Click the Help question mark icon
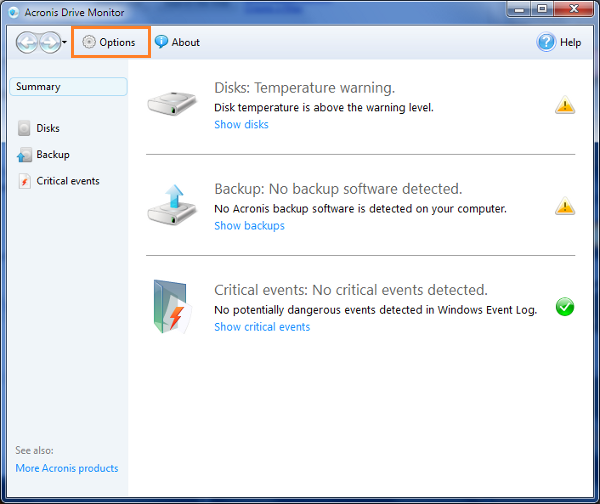Viewport: 600px width, 504px height. (x=546, y=42)
